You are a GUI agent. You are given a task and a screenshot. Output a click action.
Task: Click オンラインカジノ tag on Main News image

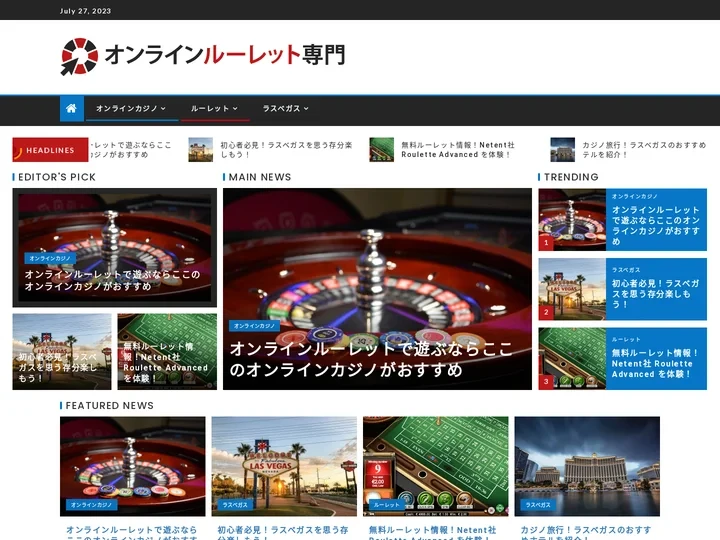(x=254, y=326)
